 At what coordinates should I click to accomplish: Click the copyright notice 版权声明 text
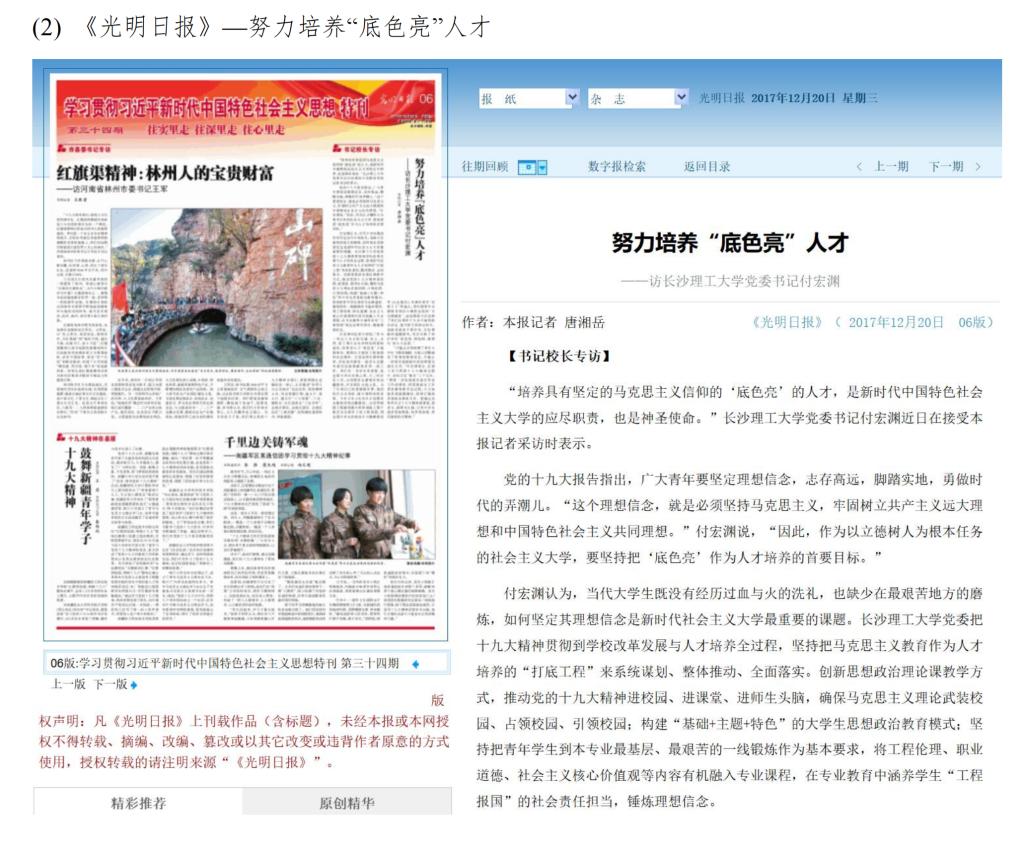[244, 732]
